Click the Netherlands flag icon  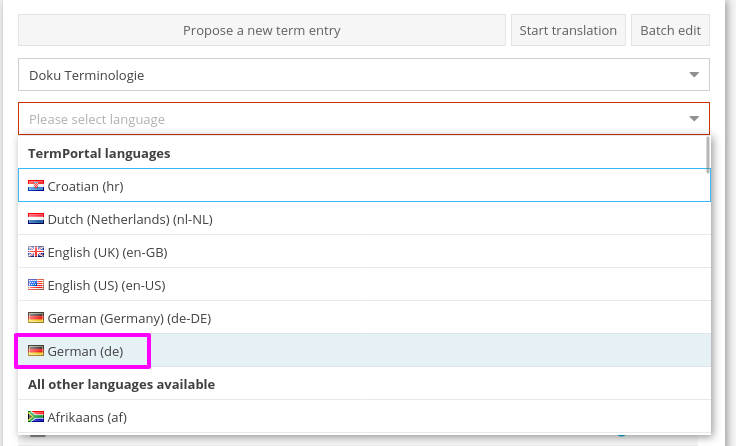[36, 219]
